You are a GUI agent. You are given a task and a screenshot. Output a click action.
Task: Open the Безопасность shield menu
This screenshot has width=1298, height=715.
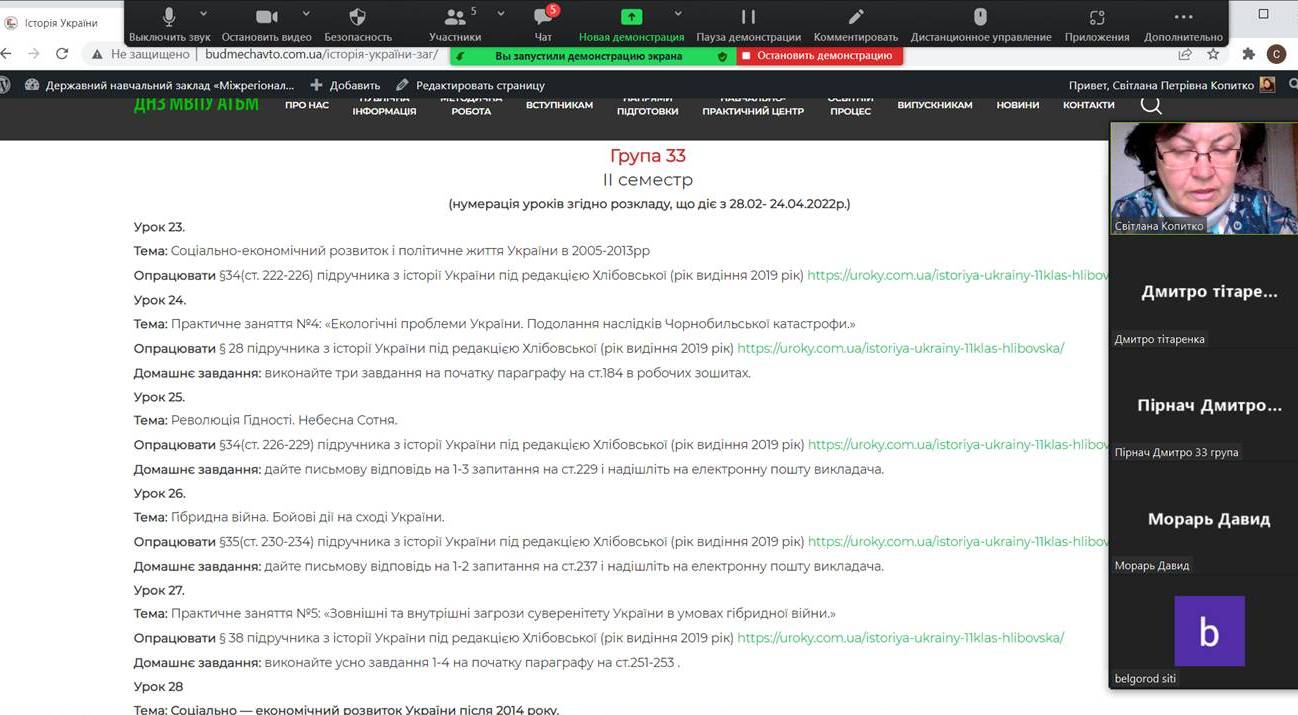pos(358,24)
